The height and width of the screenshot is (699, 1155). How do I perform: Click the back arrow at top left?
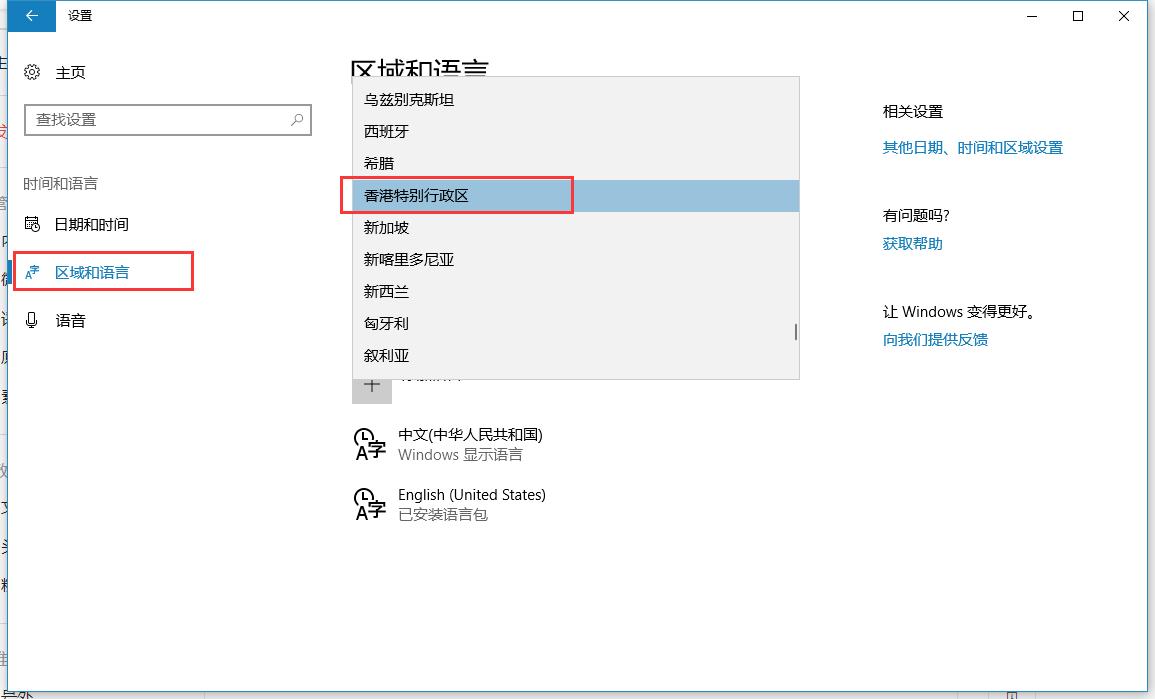(x=30, y=16)
